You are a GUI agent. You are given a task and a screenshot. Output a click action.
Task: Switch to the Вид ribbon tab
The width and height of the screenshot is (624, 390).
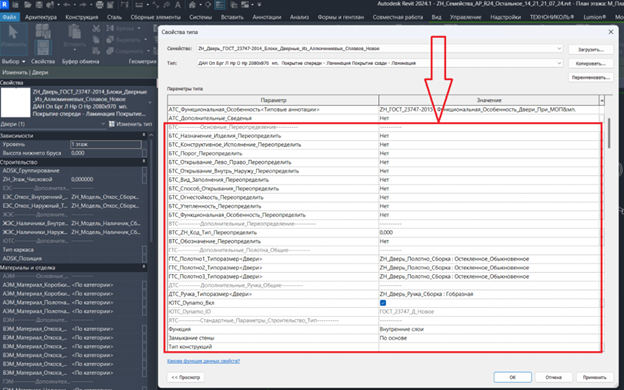(437, 17)
